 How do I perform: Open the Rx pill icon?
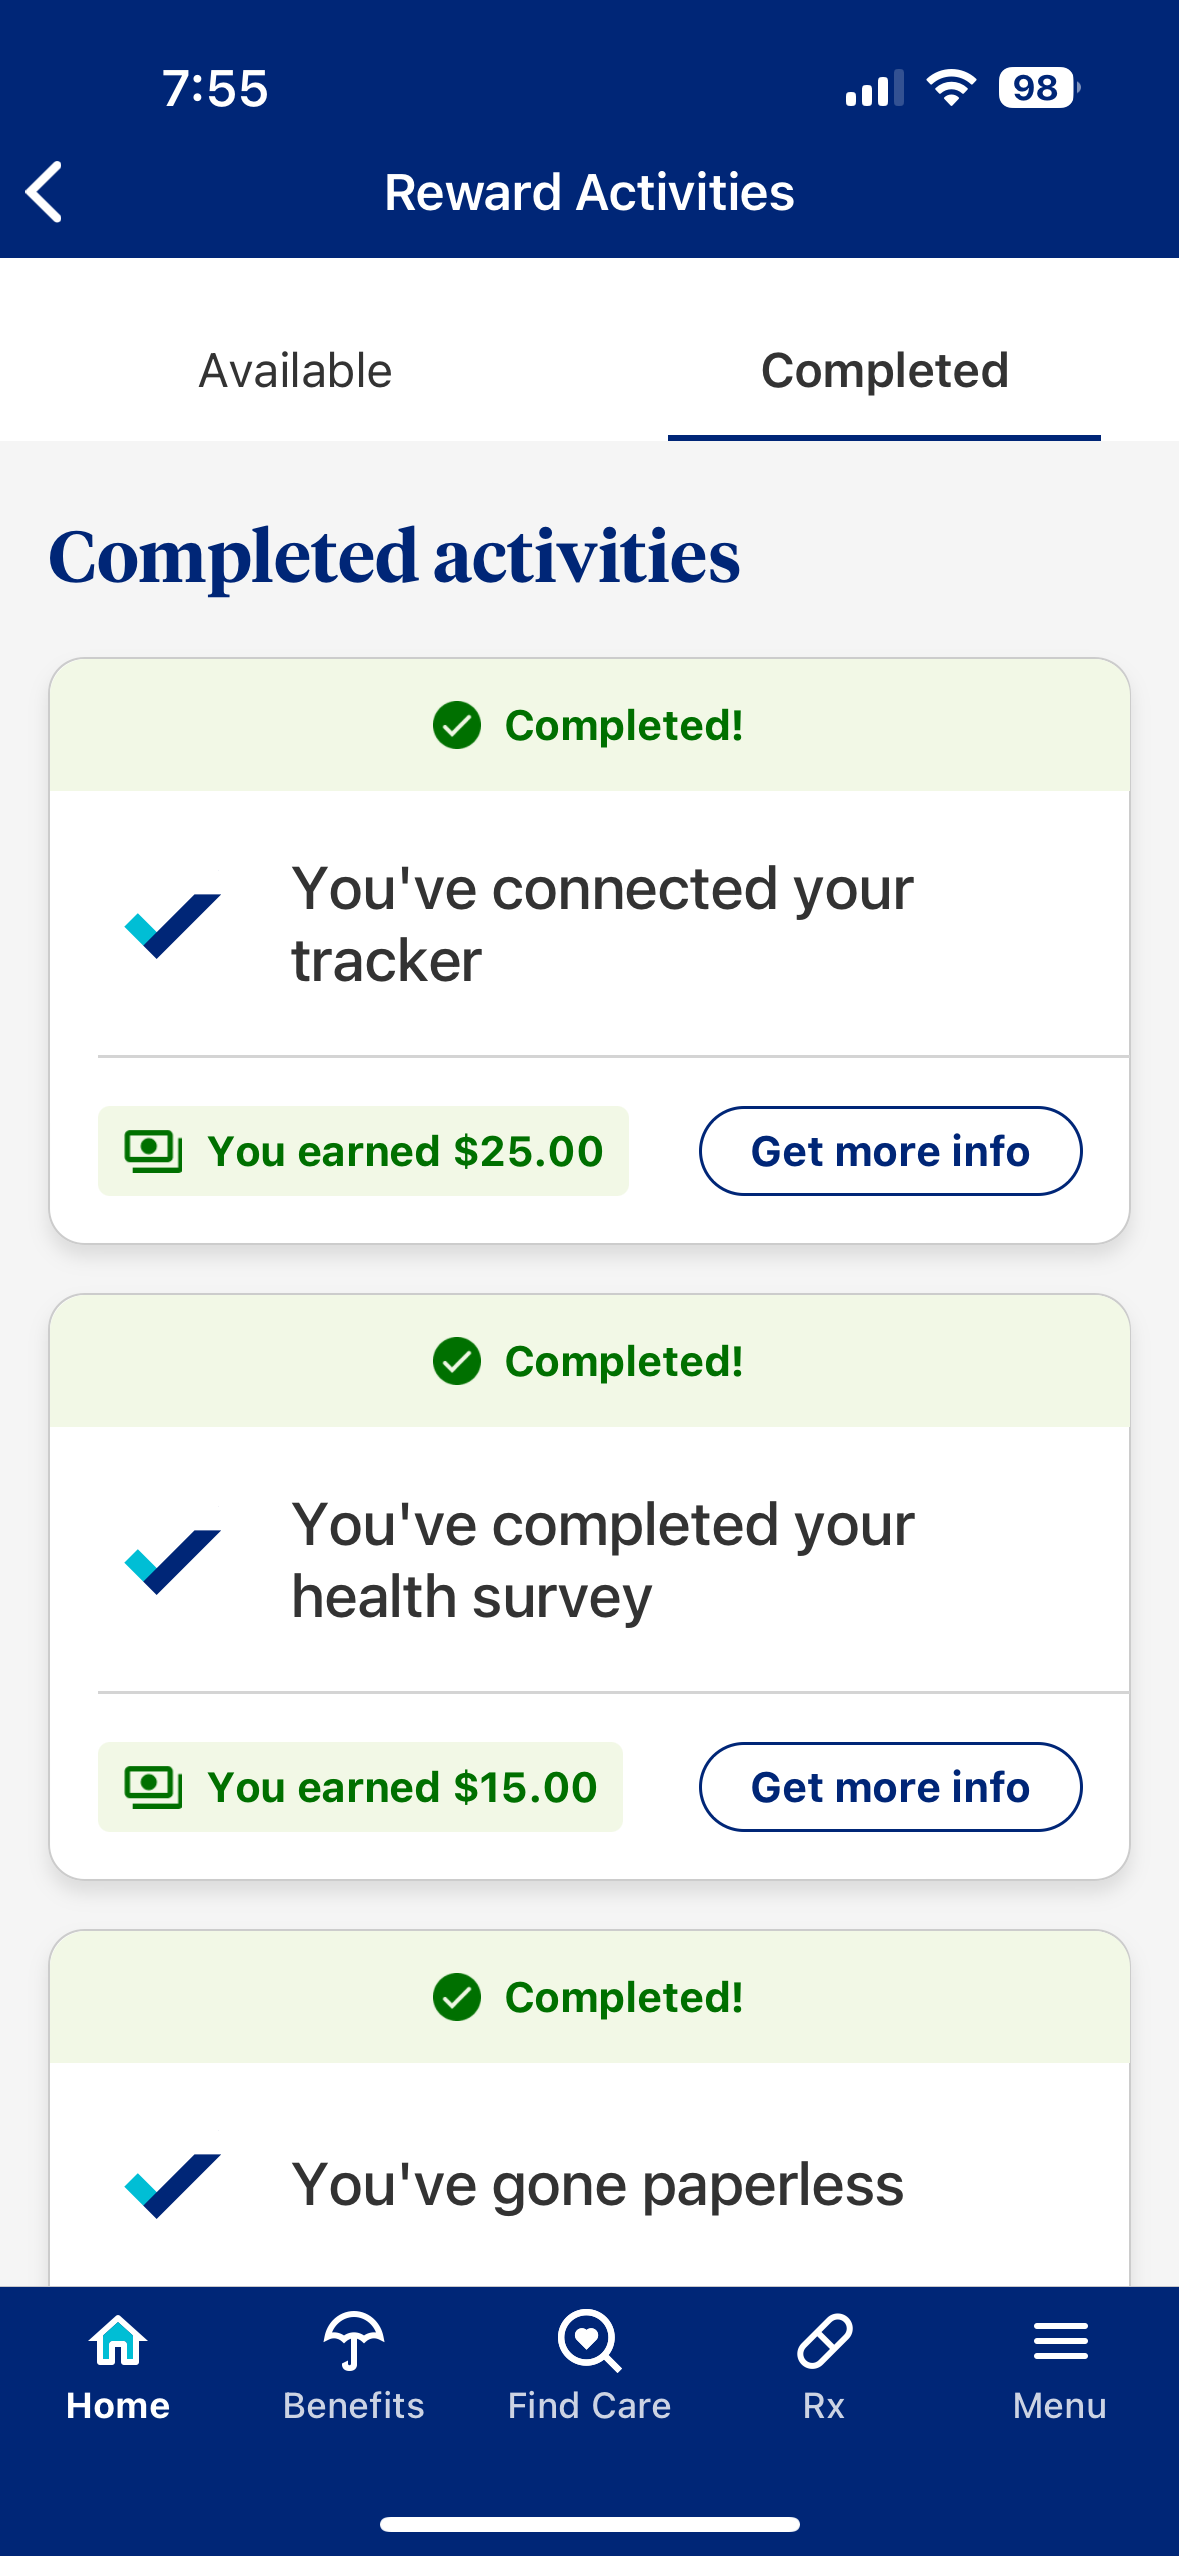click(x=824, y=2341)
